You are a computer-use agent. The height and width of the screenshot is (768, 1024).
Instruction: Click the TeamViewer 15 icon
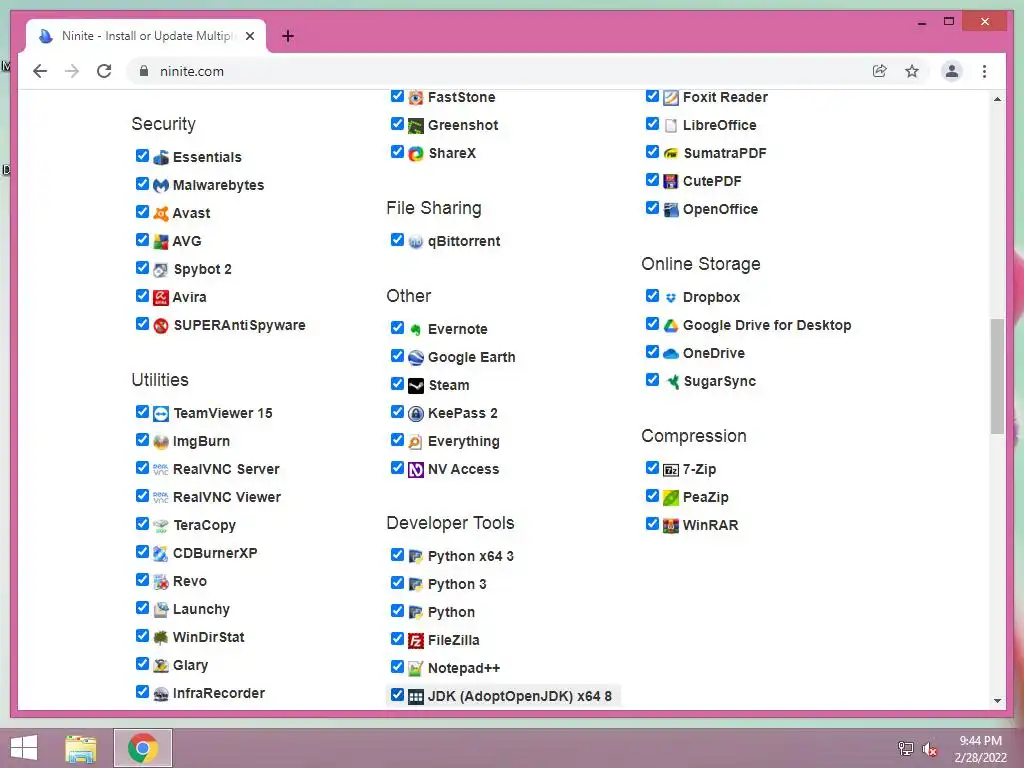pos(161,414)
